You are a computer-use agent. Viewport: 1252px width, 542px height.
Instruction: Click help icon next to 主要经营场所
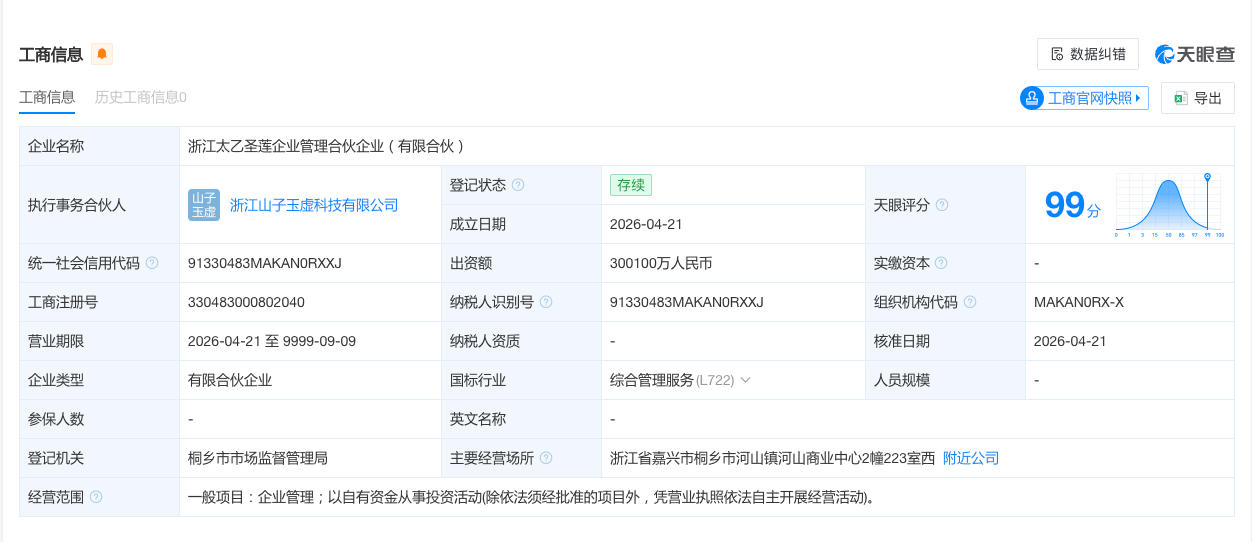546,458
